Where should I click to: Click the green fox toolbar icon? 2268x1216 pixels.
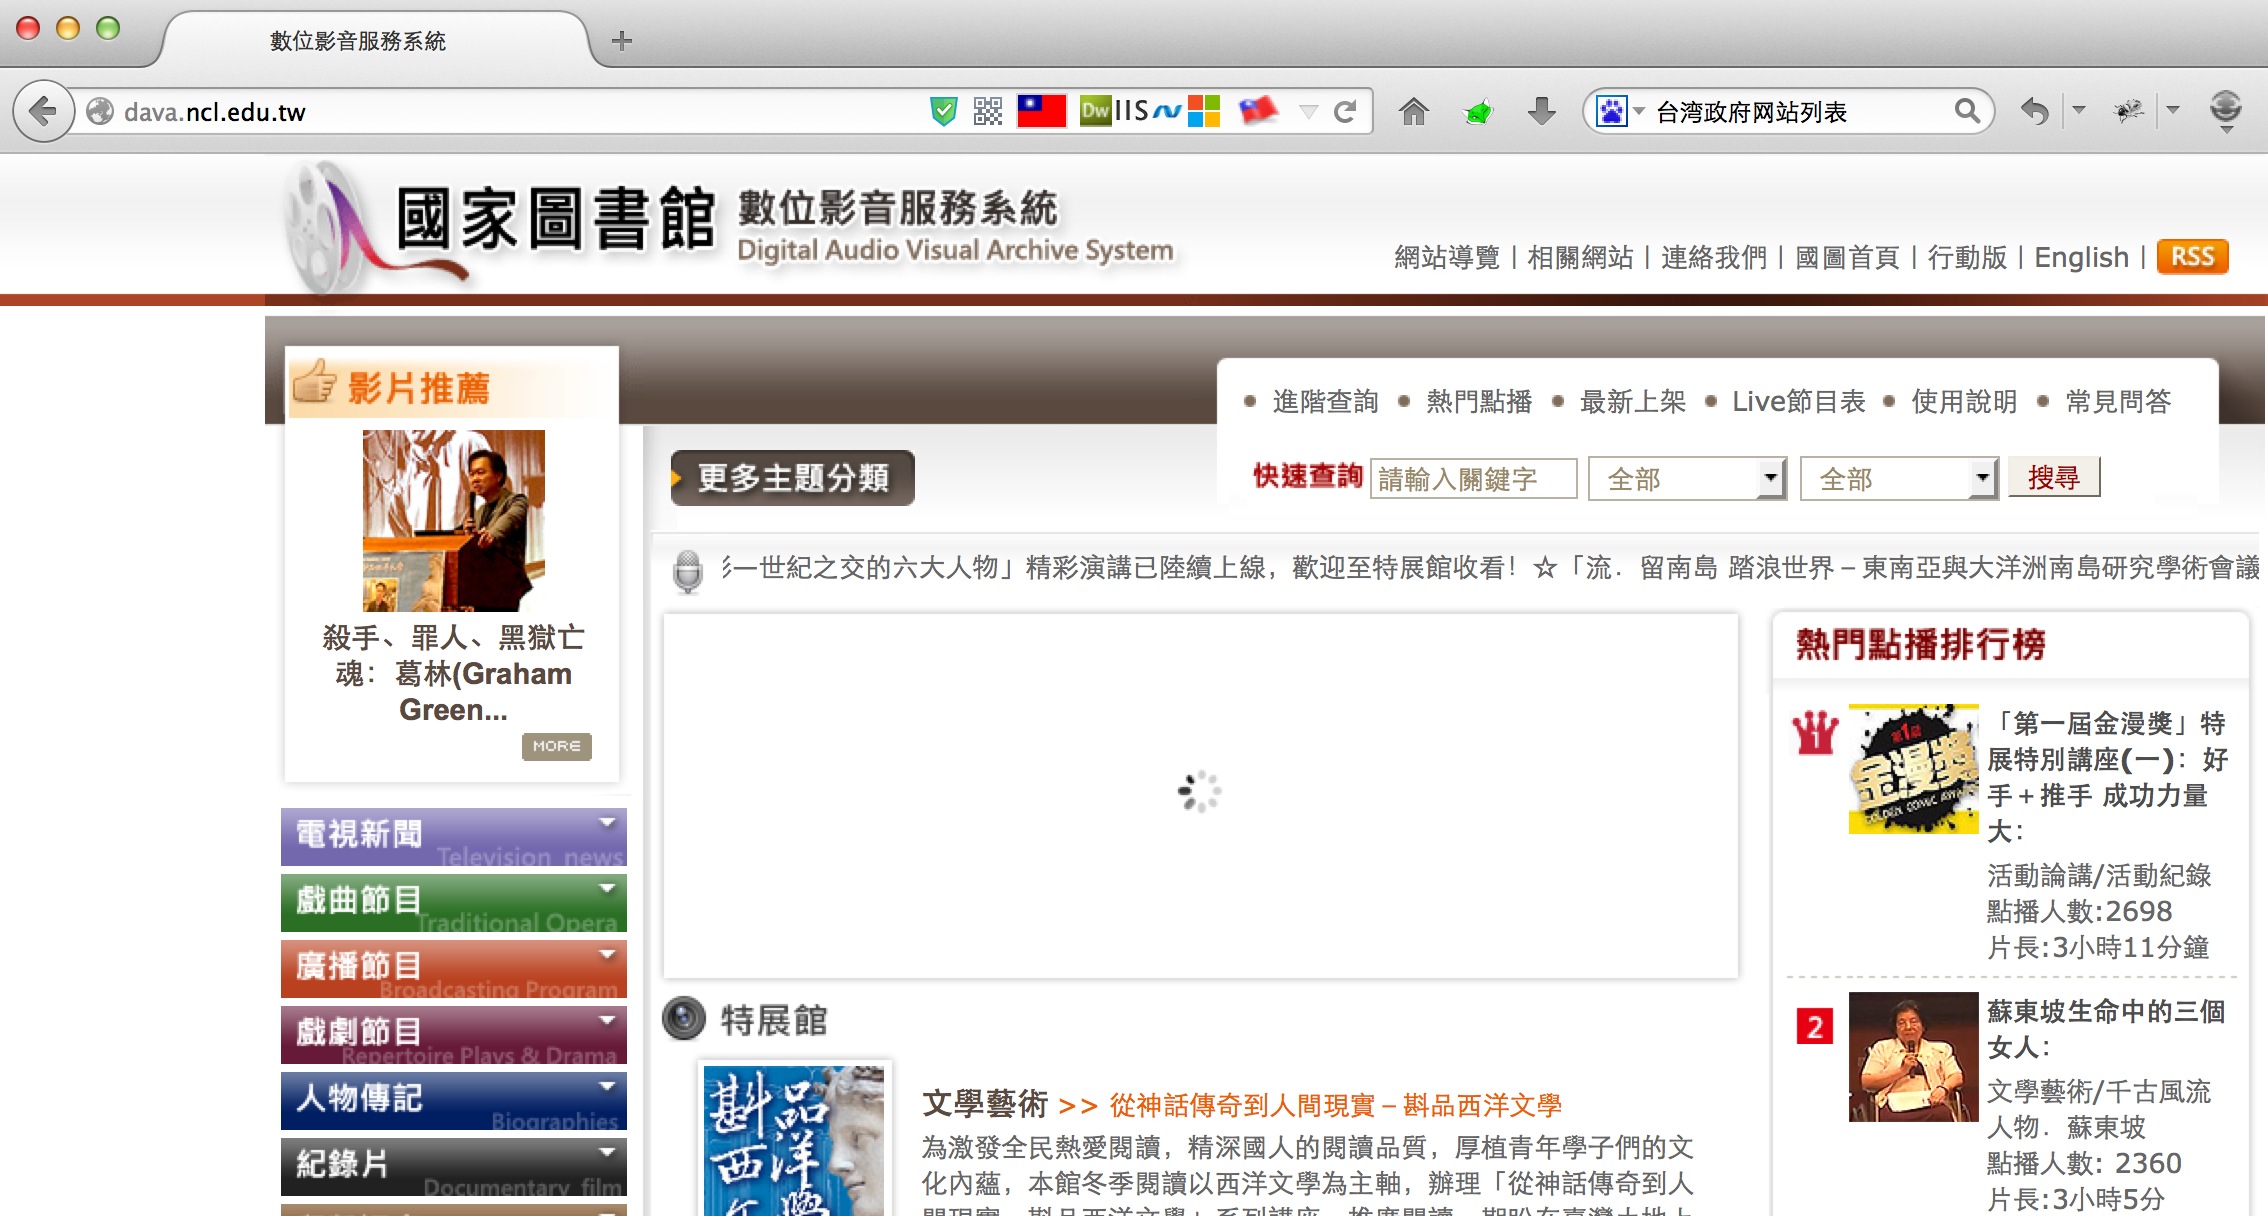1478,112
